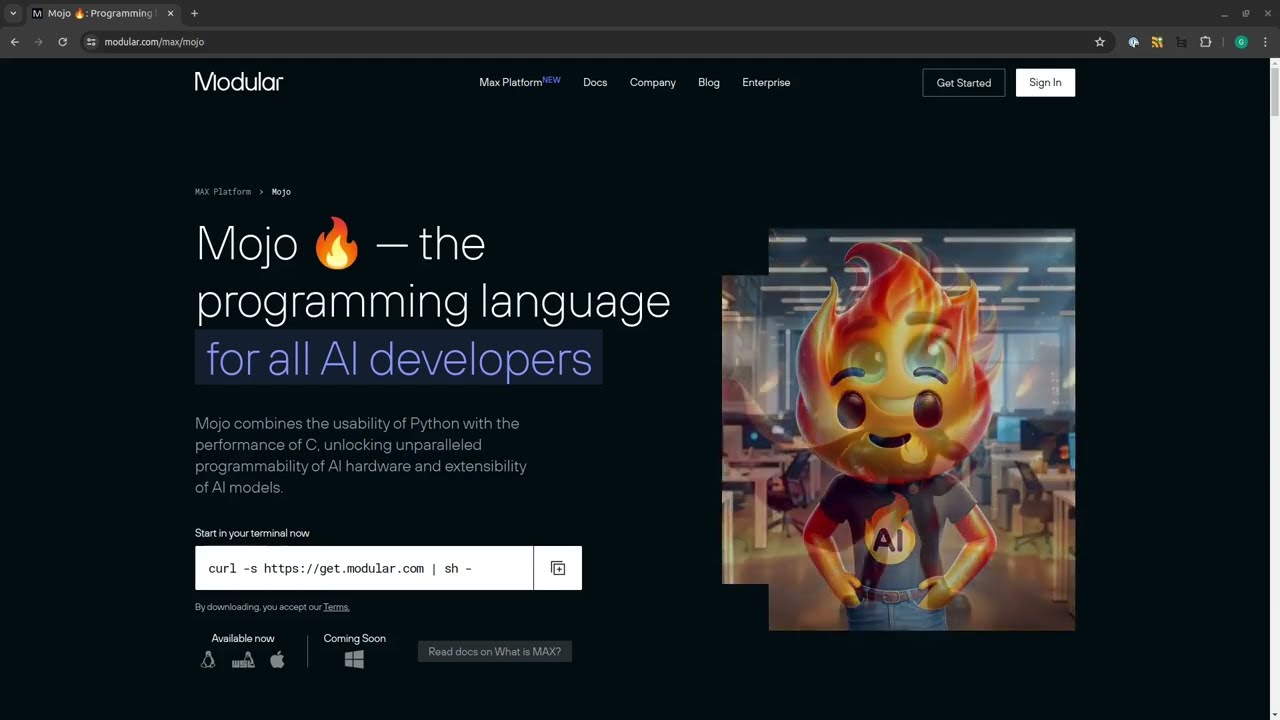This screenshot has width=1280, height=720.
Task: Click the Apple platform icon
Action: point(277,660)
